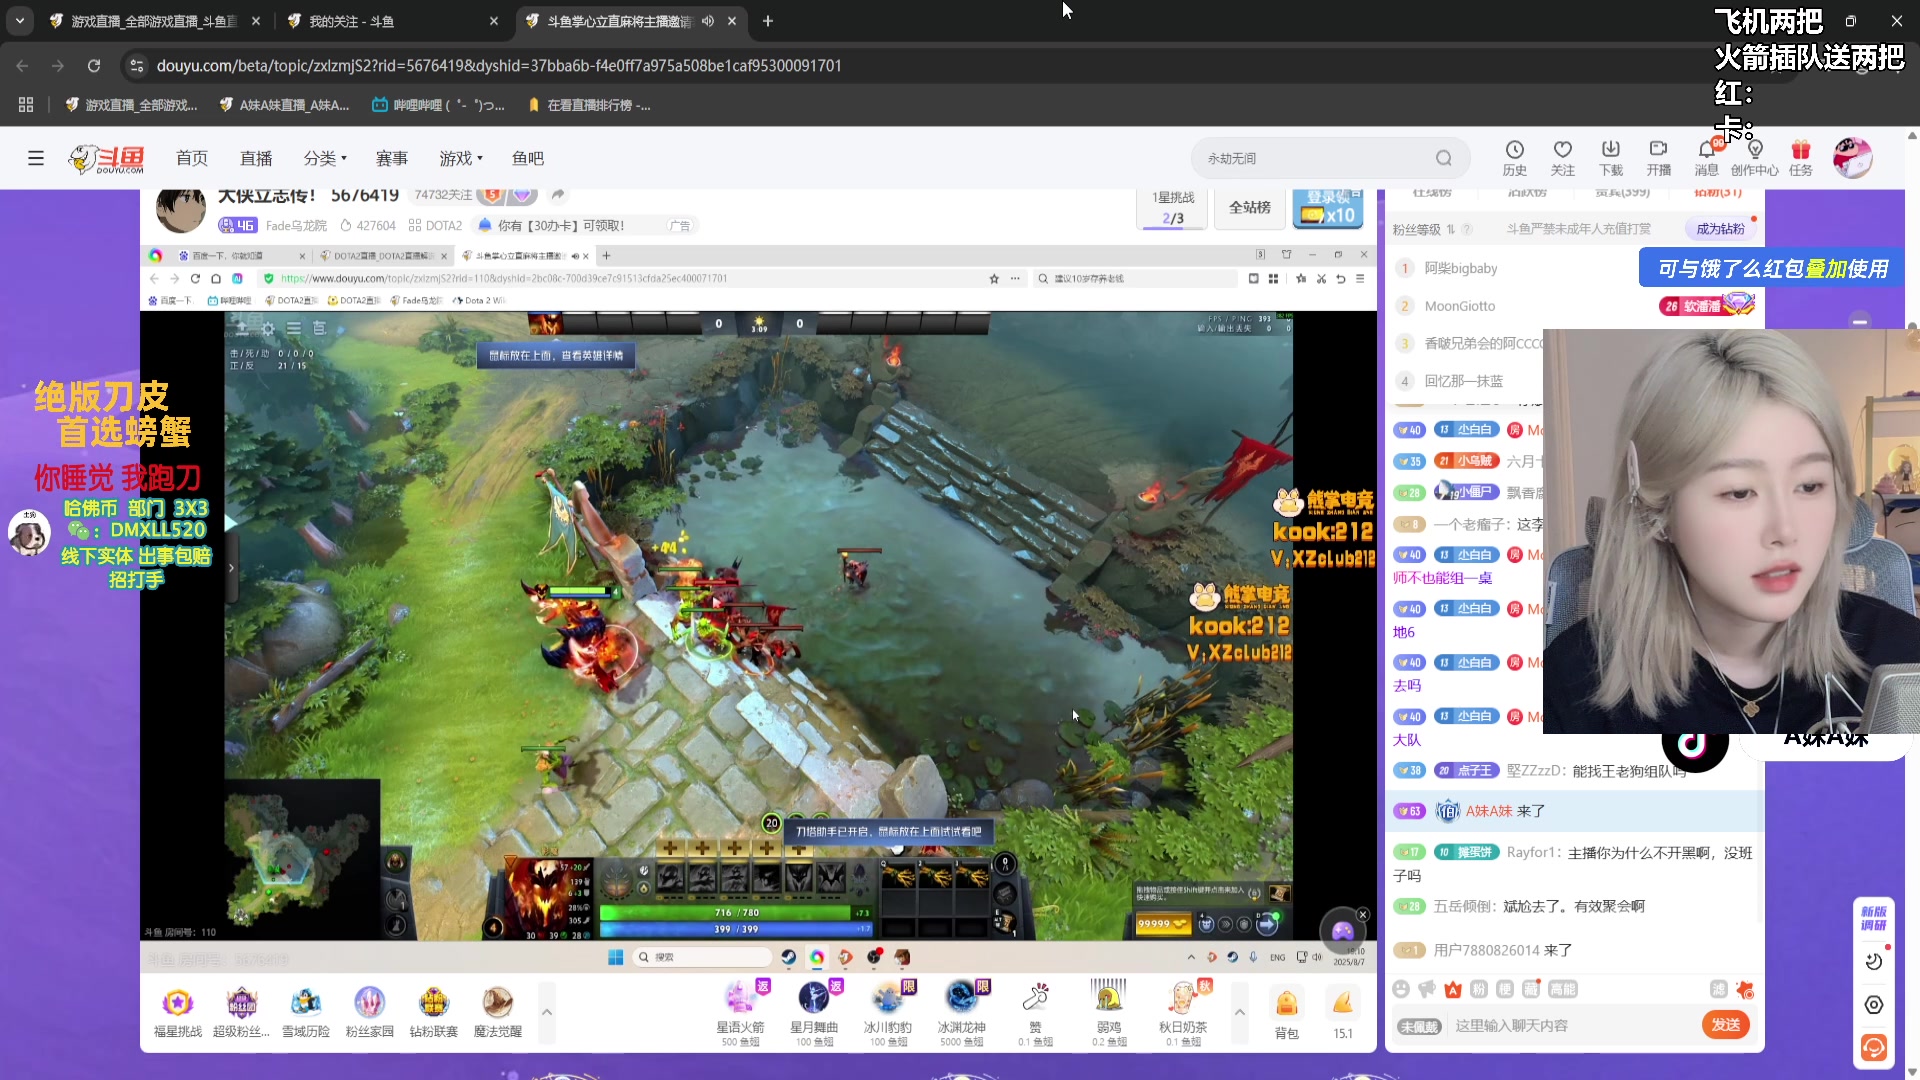Image resolution: width=1920 pixels, height=1080 pixels.
Task: Open the Douyu hamburger menu
Action: point(36,158)
